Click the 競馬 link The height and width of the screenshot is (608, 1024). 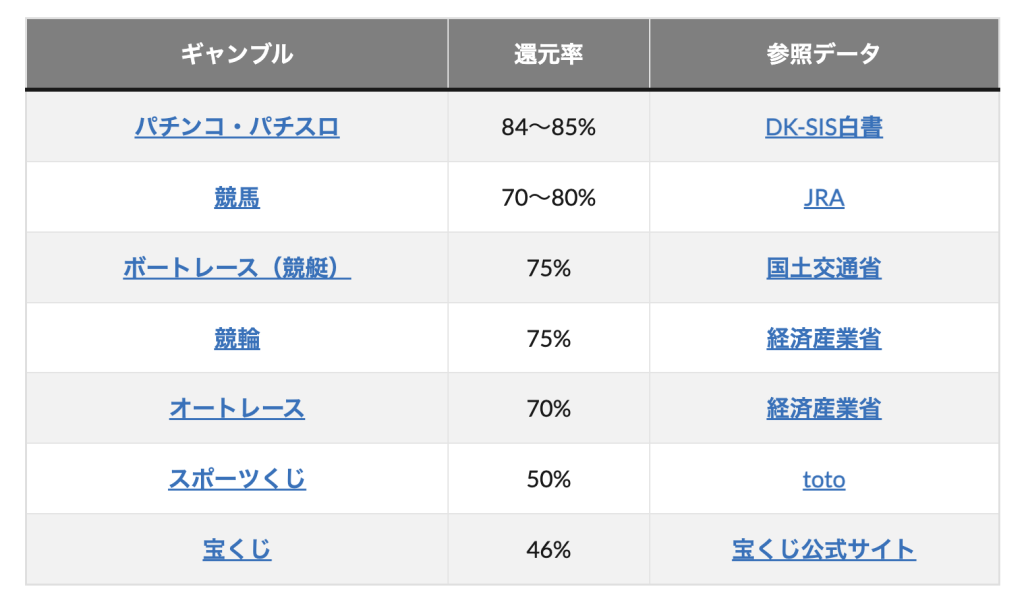[237, 198]
